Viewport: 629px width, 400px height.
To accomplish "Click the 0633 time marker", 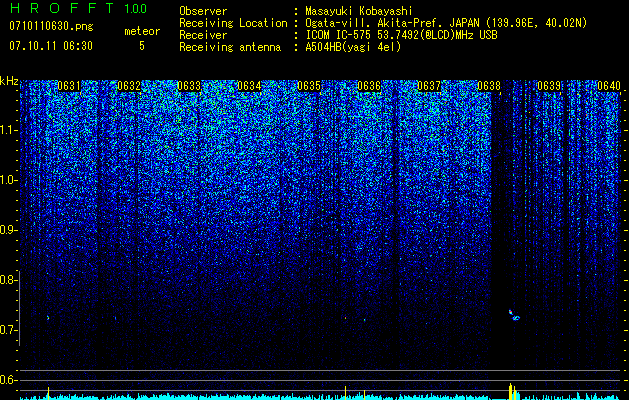I will pos(189,86).
